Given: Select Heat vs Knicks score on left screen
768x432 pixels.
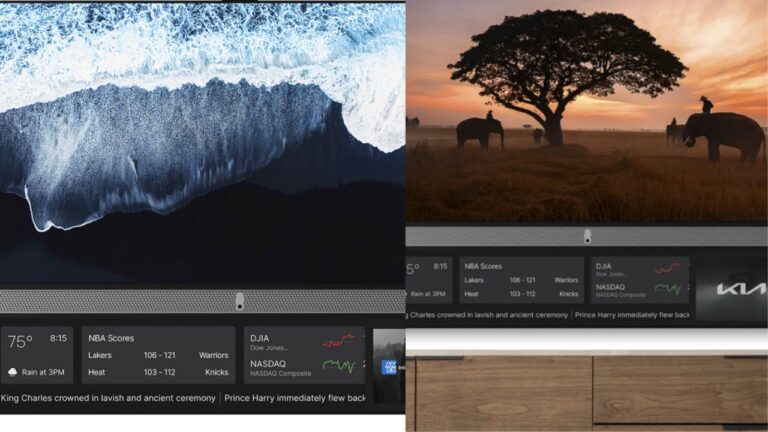Looking at the screenshot, I should [x=158, y=372].
